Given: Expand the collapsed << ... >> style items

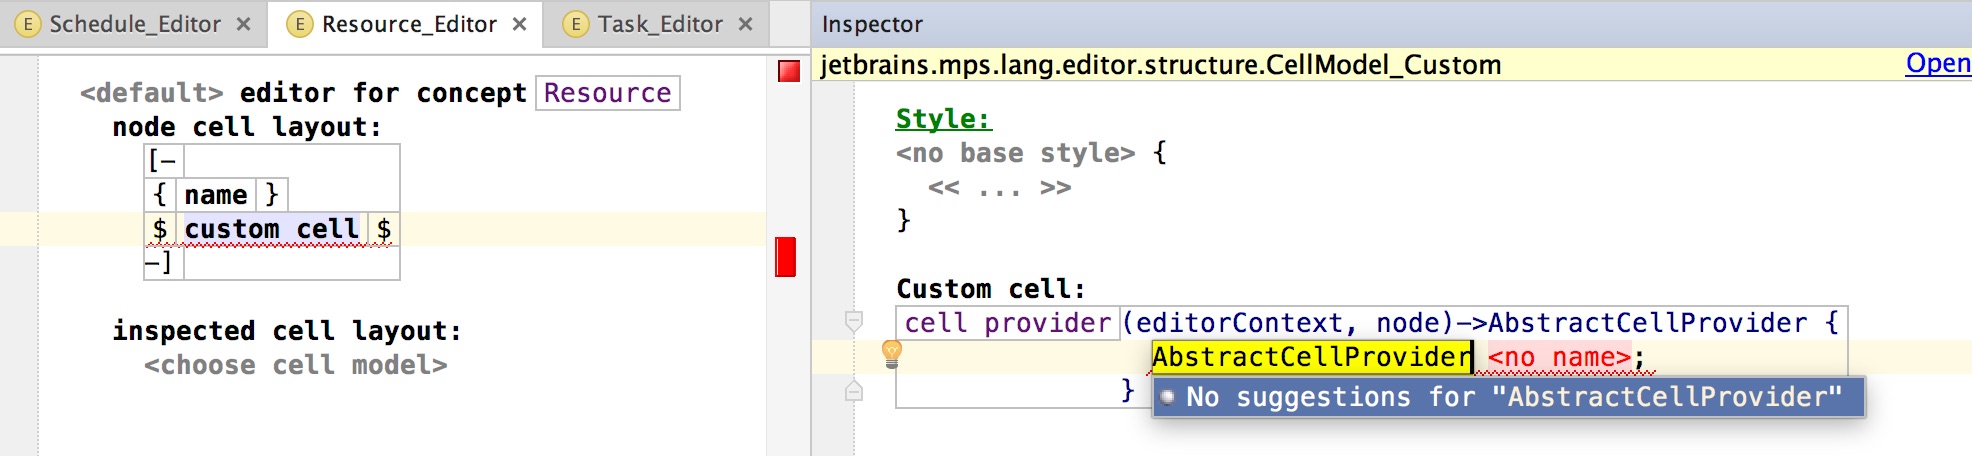Looking at the screenshot, I should 999,188.
